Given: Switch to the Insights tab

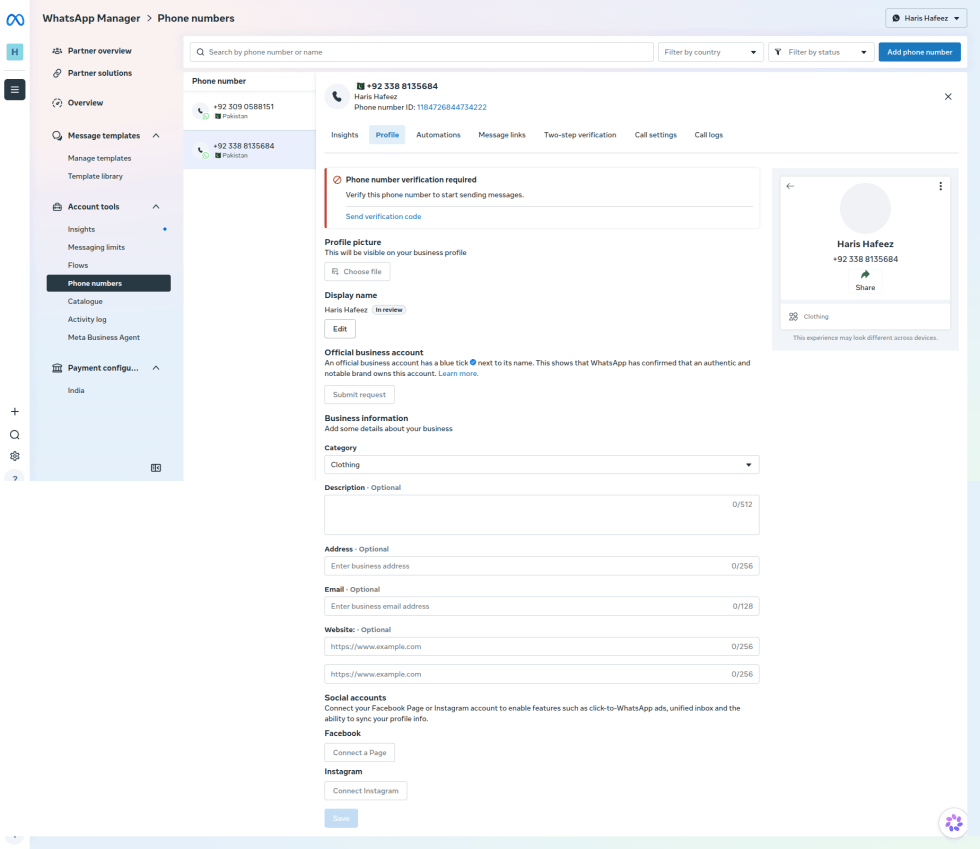Looking at the screenshot, I should 344,135.
